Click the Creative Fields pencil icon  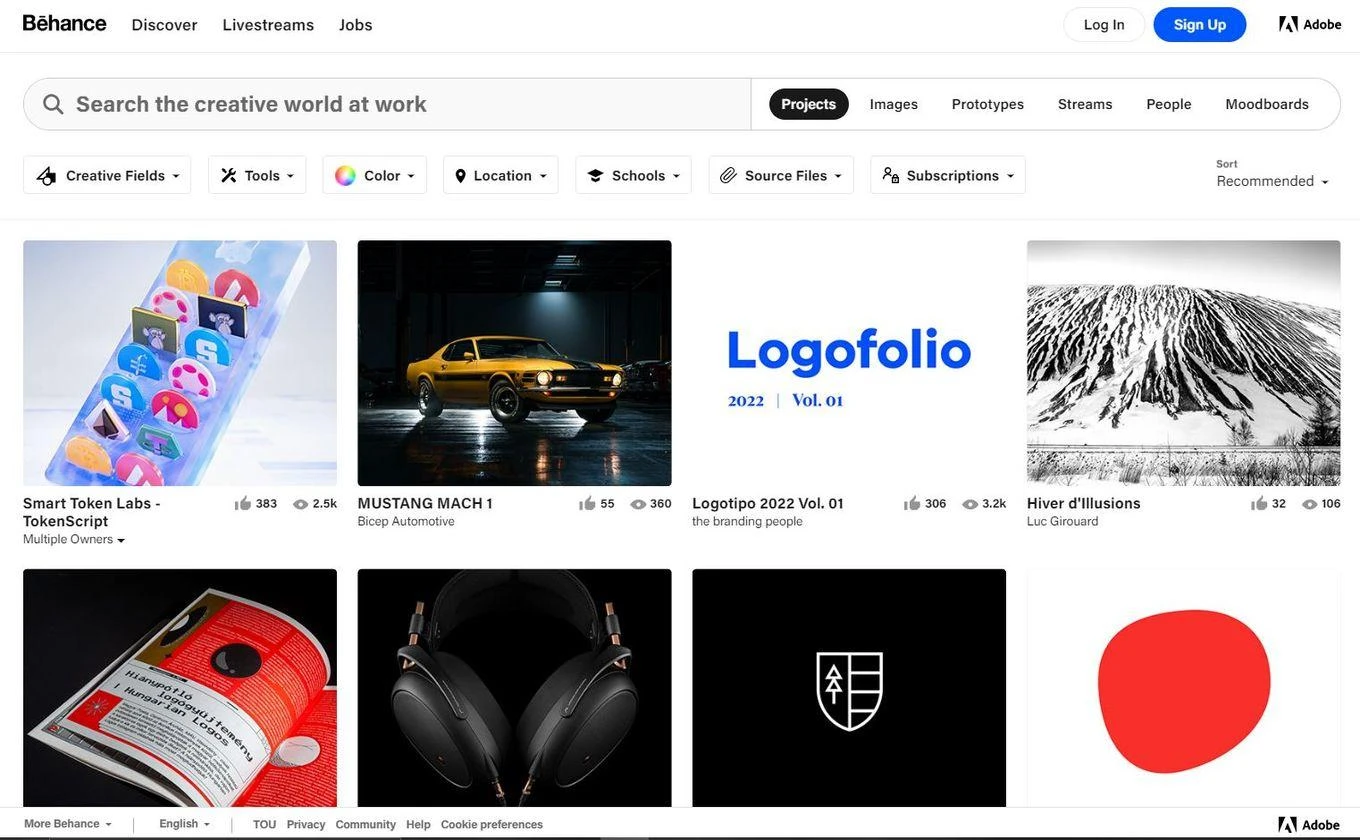click(46, 176)
